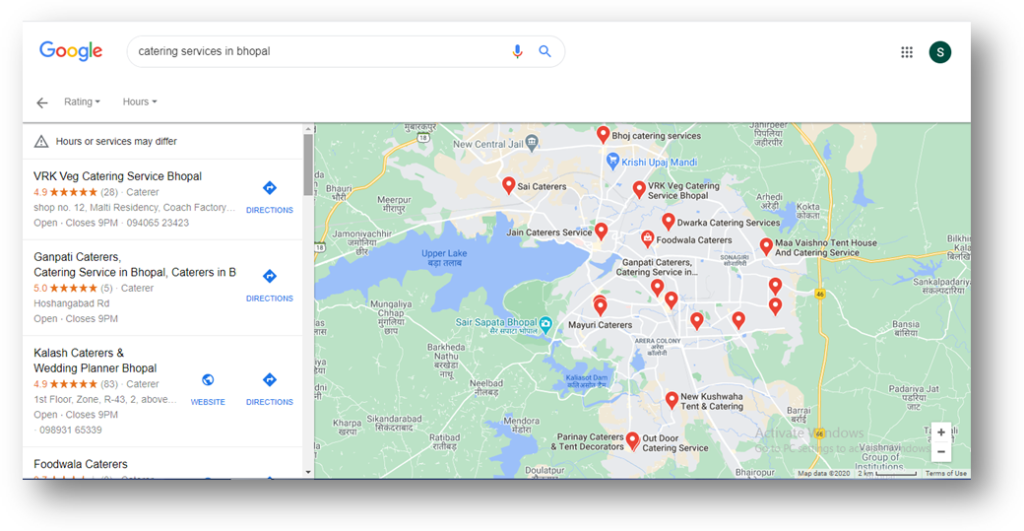
Task: Click Krishi Upaj Mandi map marker
Action: click(x=612, y=161)
